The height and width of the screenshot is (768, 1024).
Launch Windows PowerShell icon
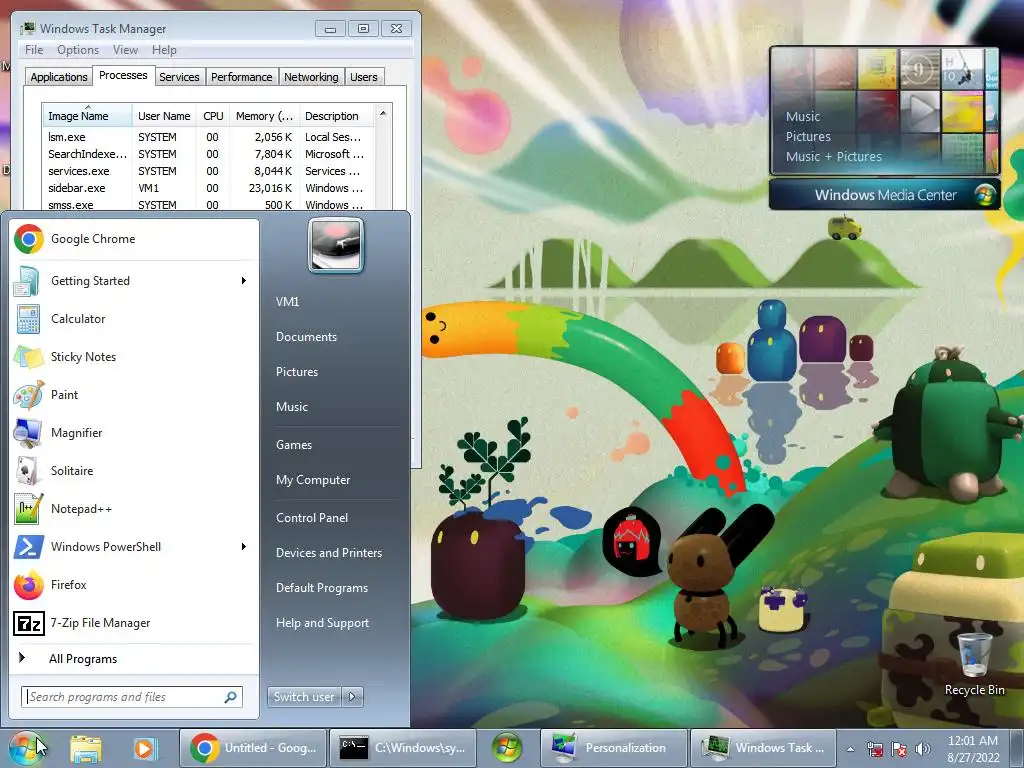pos(28,547)
